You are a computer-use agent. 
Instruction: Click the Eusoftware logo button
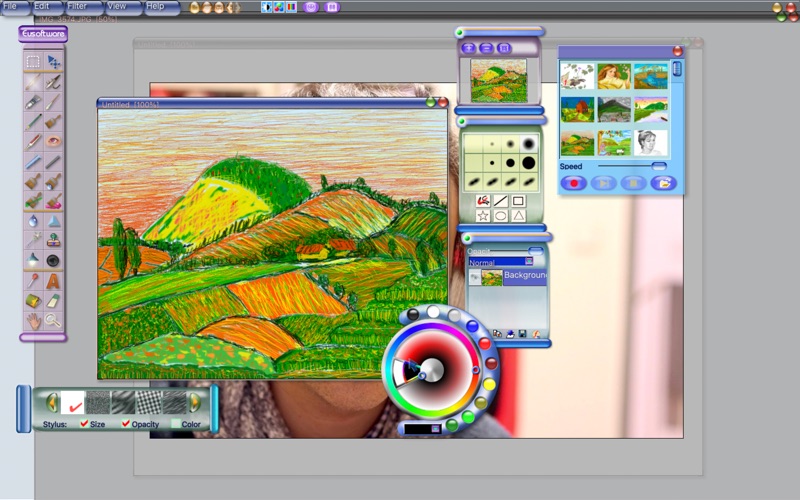click(43, 34)
